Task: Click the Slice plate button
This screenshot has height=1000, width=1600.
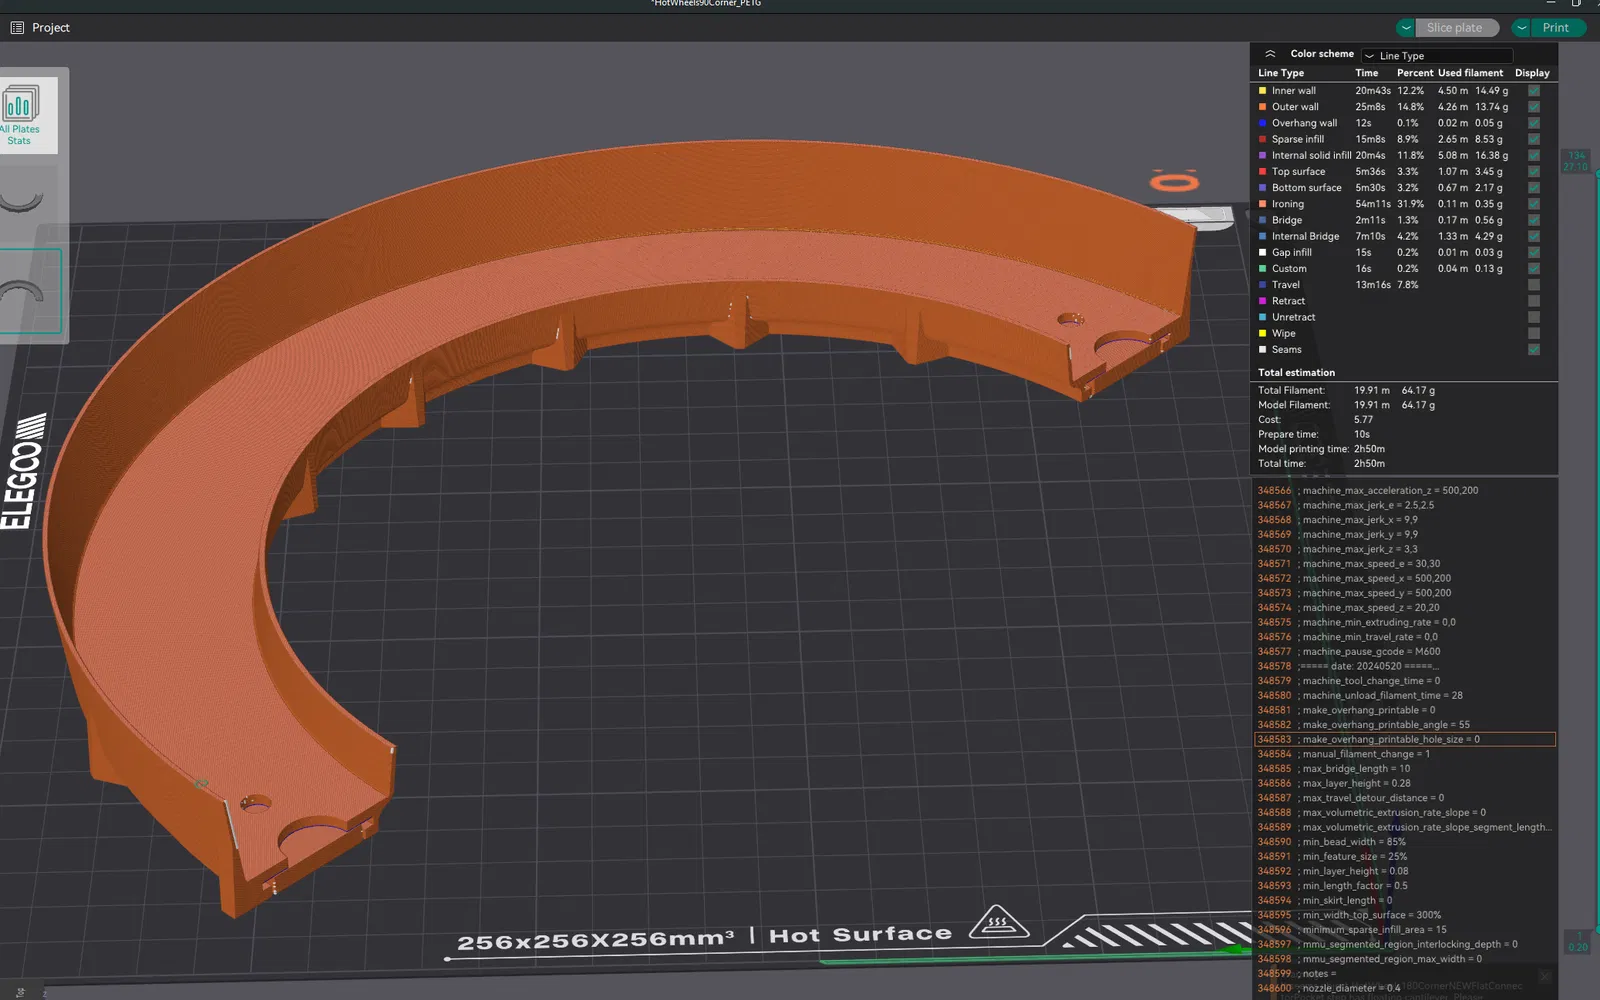Action: point(1454,28)
